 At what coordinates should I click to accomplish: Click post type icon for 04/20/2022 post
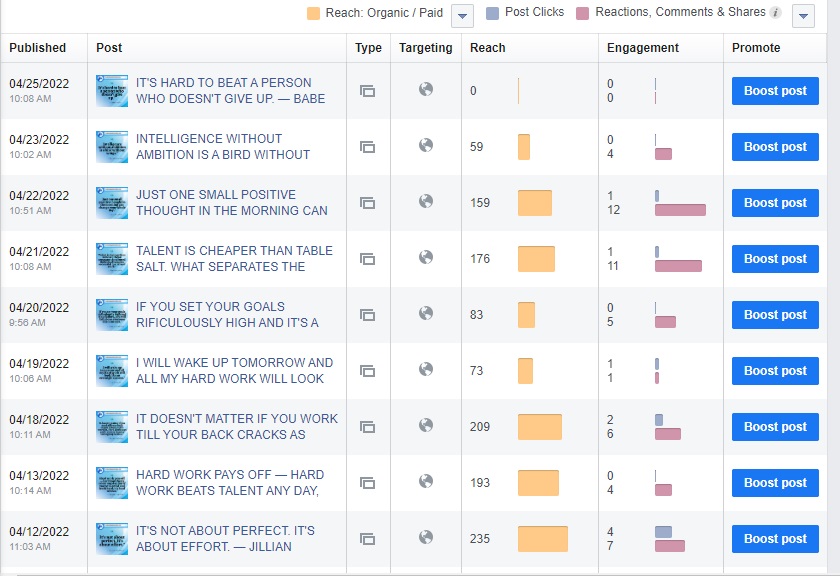[367, 315]
